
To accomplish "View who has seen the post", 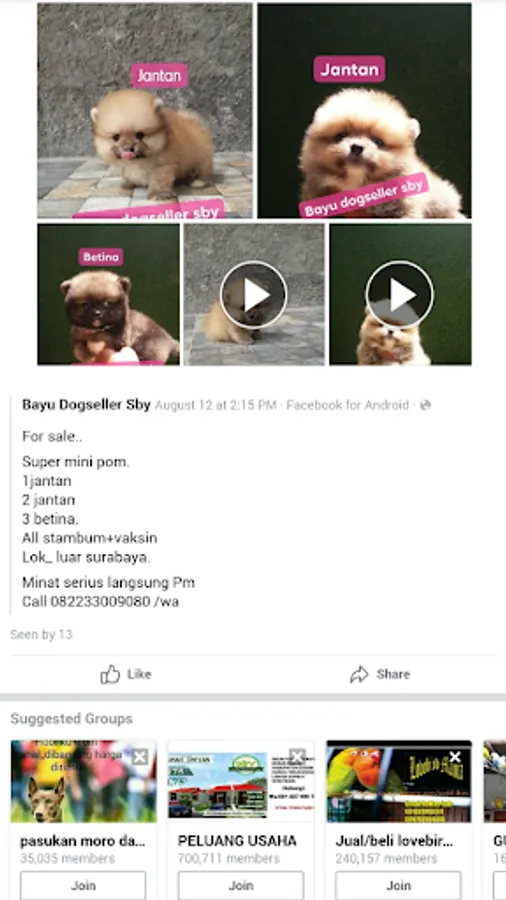I will 41,634.
